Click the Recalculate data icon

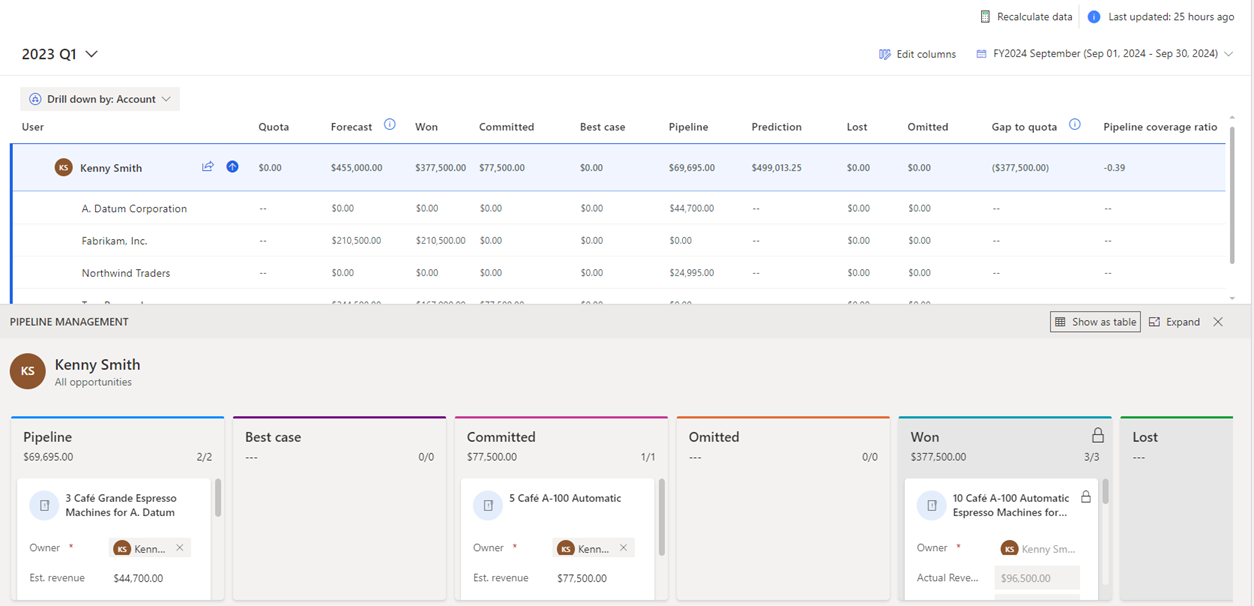pyautogui.click(x=985, y=17)
